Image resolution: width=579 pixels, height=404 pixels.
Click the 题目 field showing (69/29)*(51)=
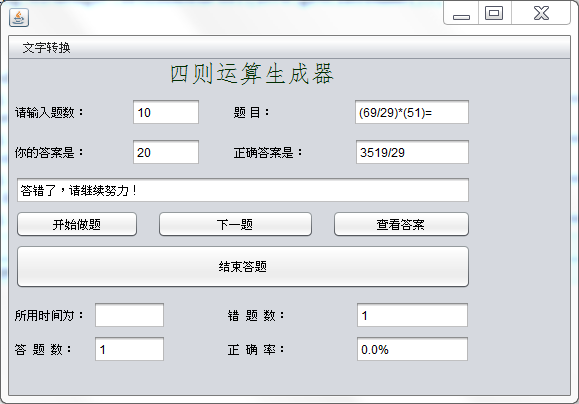click(x=412, y=112)
